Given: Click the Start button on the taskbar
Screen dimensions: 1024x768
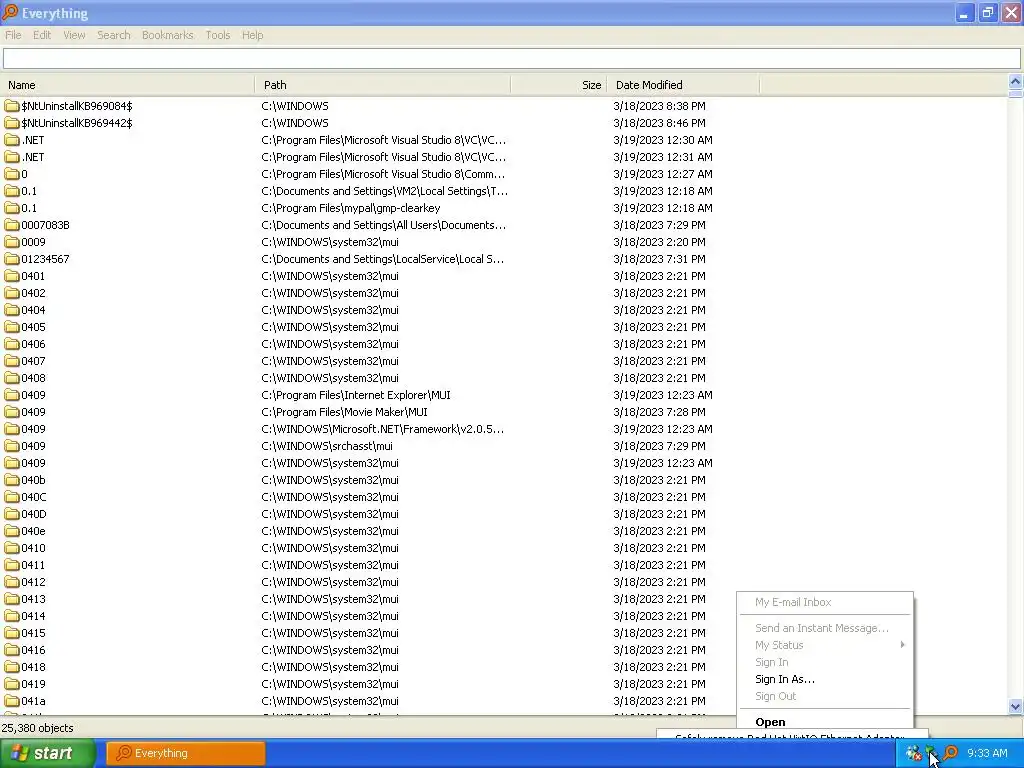Looking at the screenshot, I should [48, 753].
